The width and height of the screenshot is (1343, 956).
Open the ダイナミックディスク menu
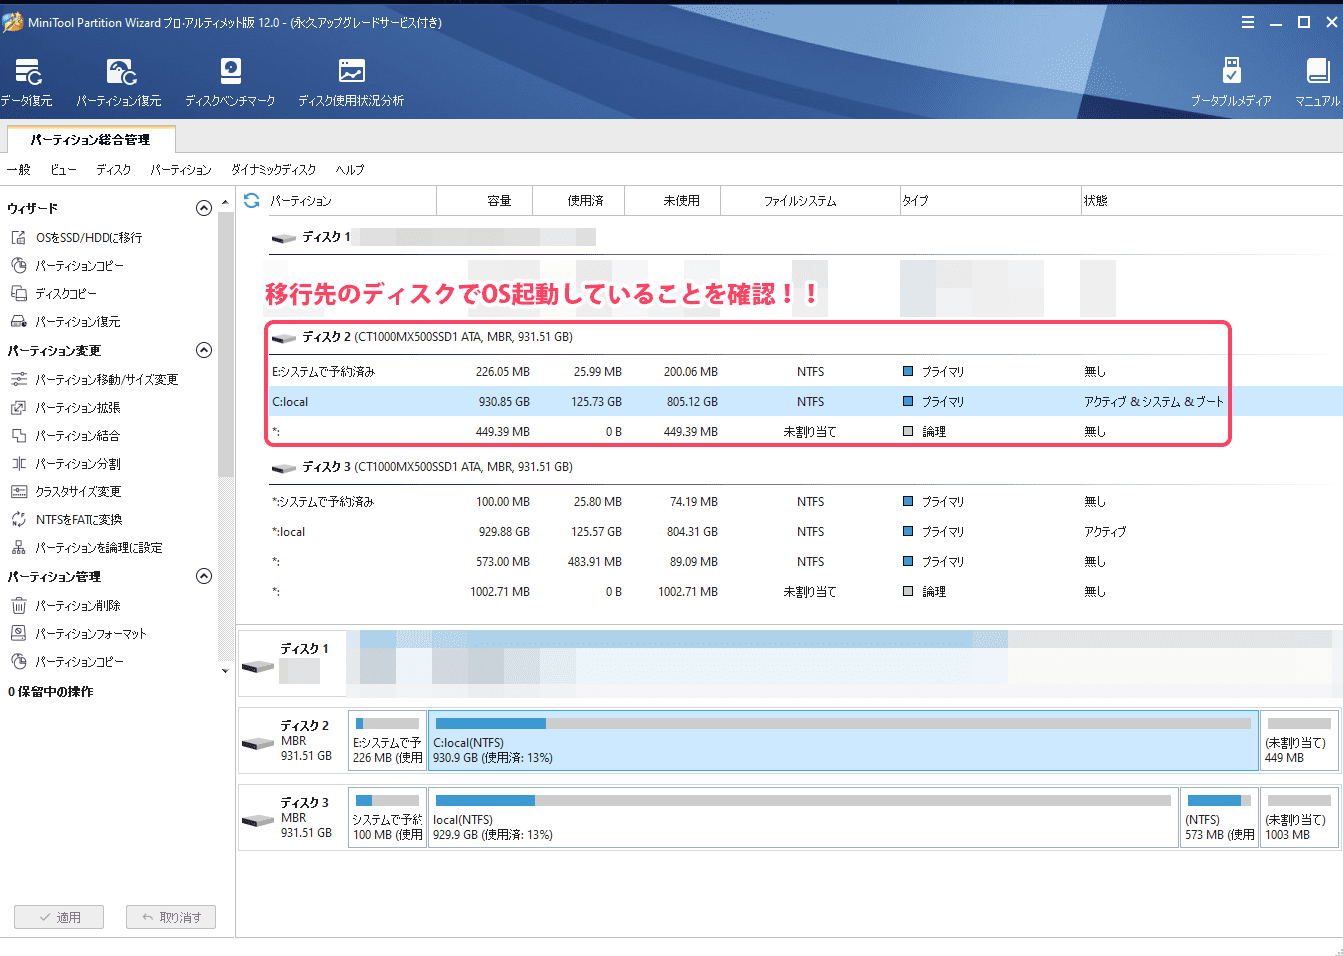tap(274, 170)
